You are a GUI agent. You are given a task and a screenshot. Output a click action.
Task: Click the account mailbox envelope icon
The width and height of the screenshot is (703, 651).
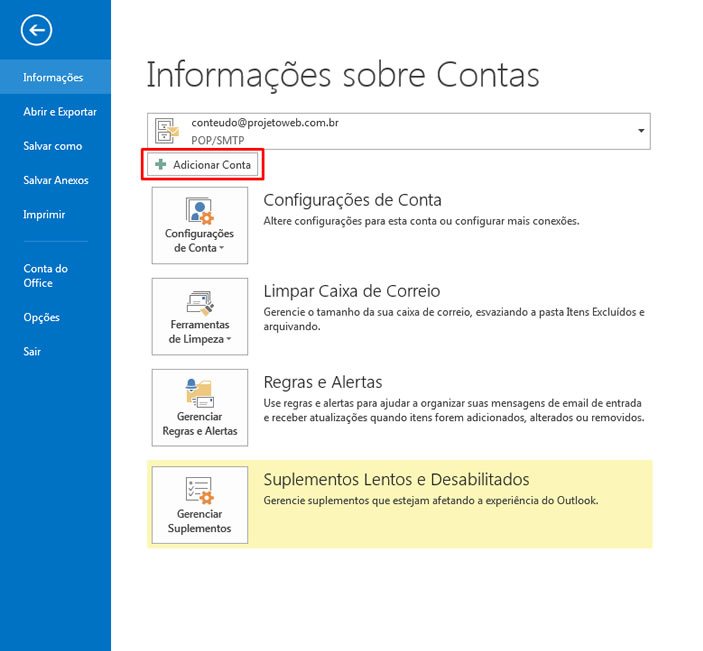167,131
